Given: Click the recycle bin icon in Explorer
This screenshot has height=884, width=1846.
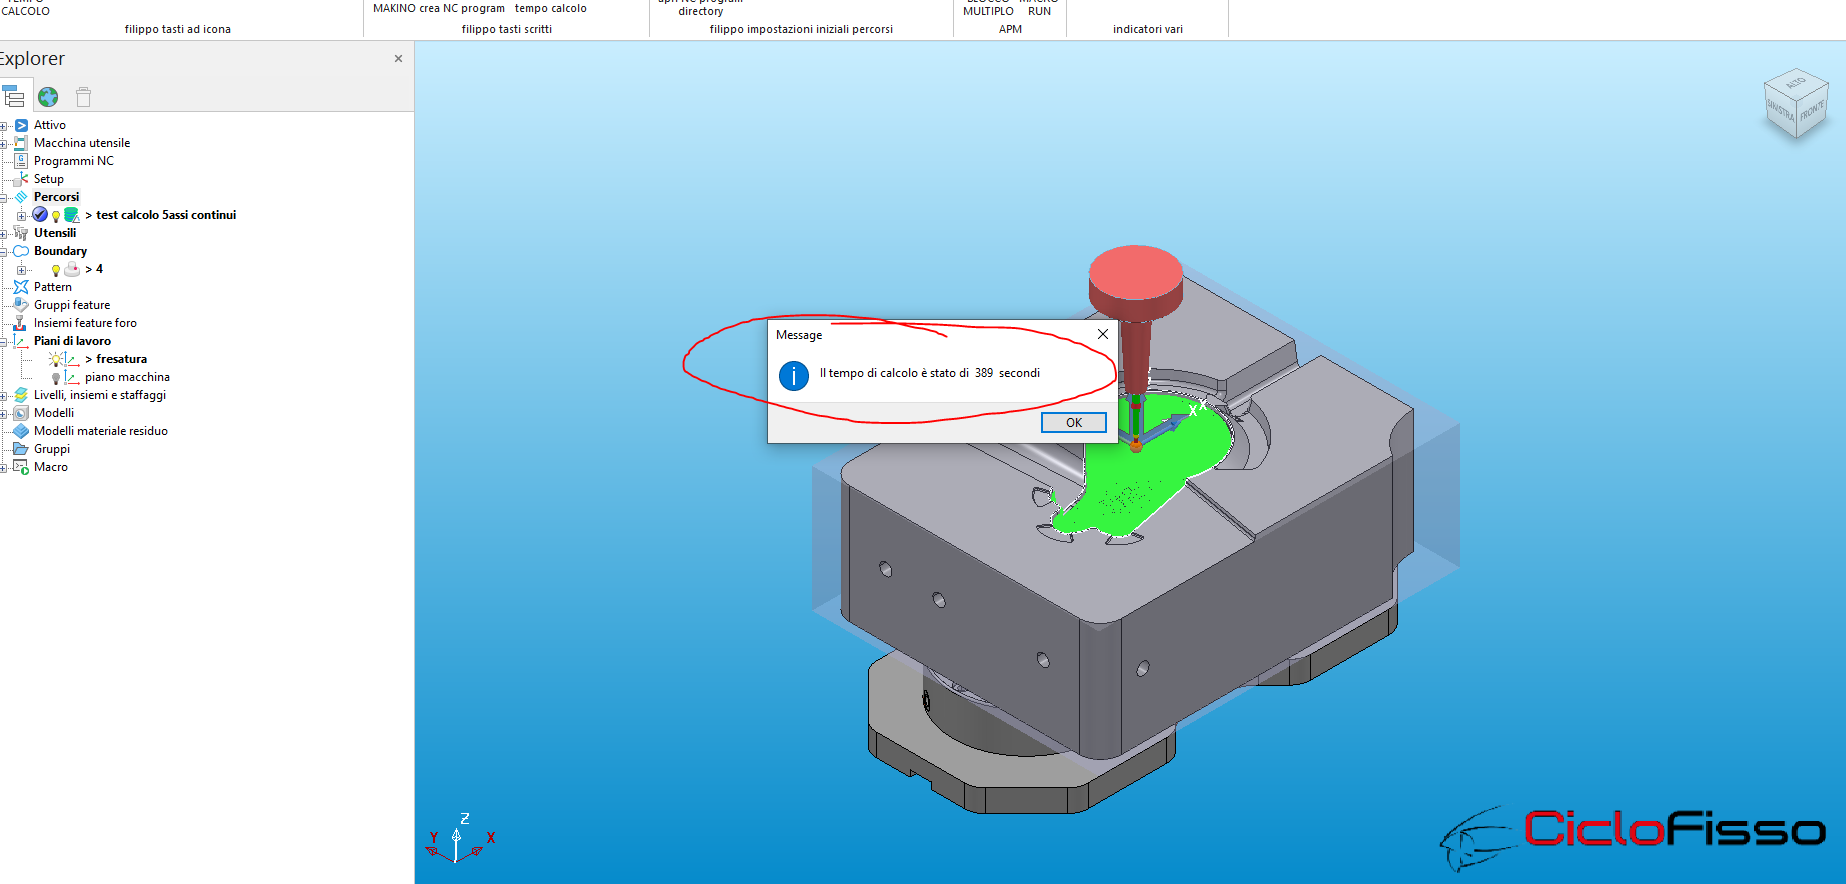Looking at the screenshot, I should pos(84,97).
